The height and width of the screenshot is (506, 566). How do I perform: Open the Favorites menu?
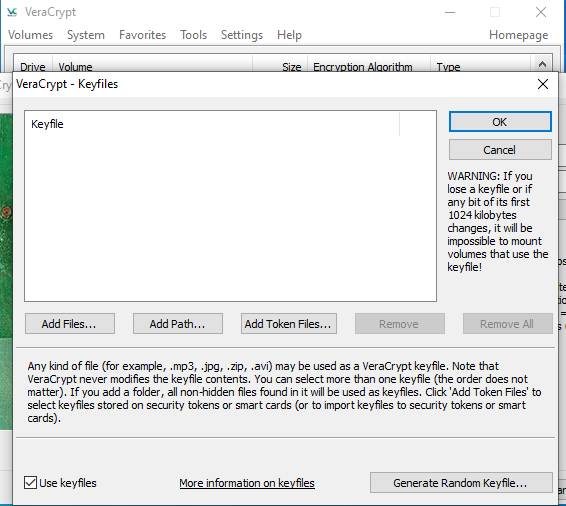click(142, 35)
